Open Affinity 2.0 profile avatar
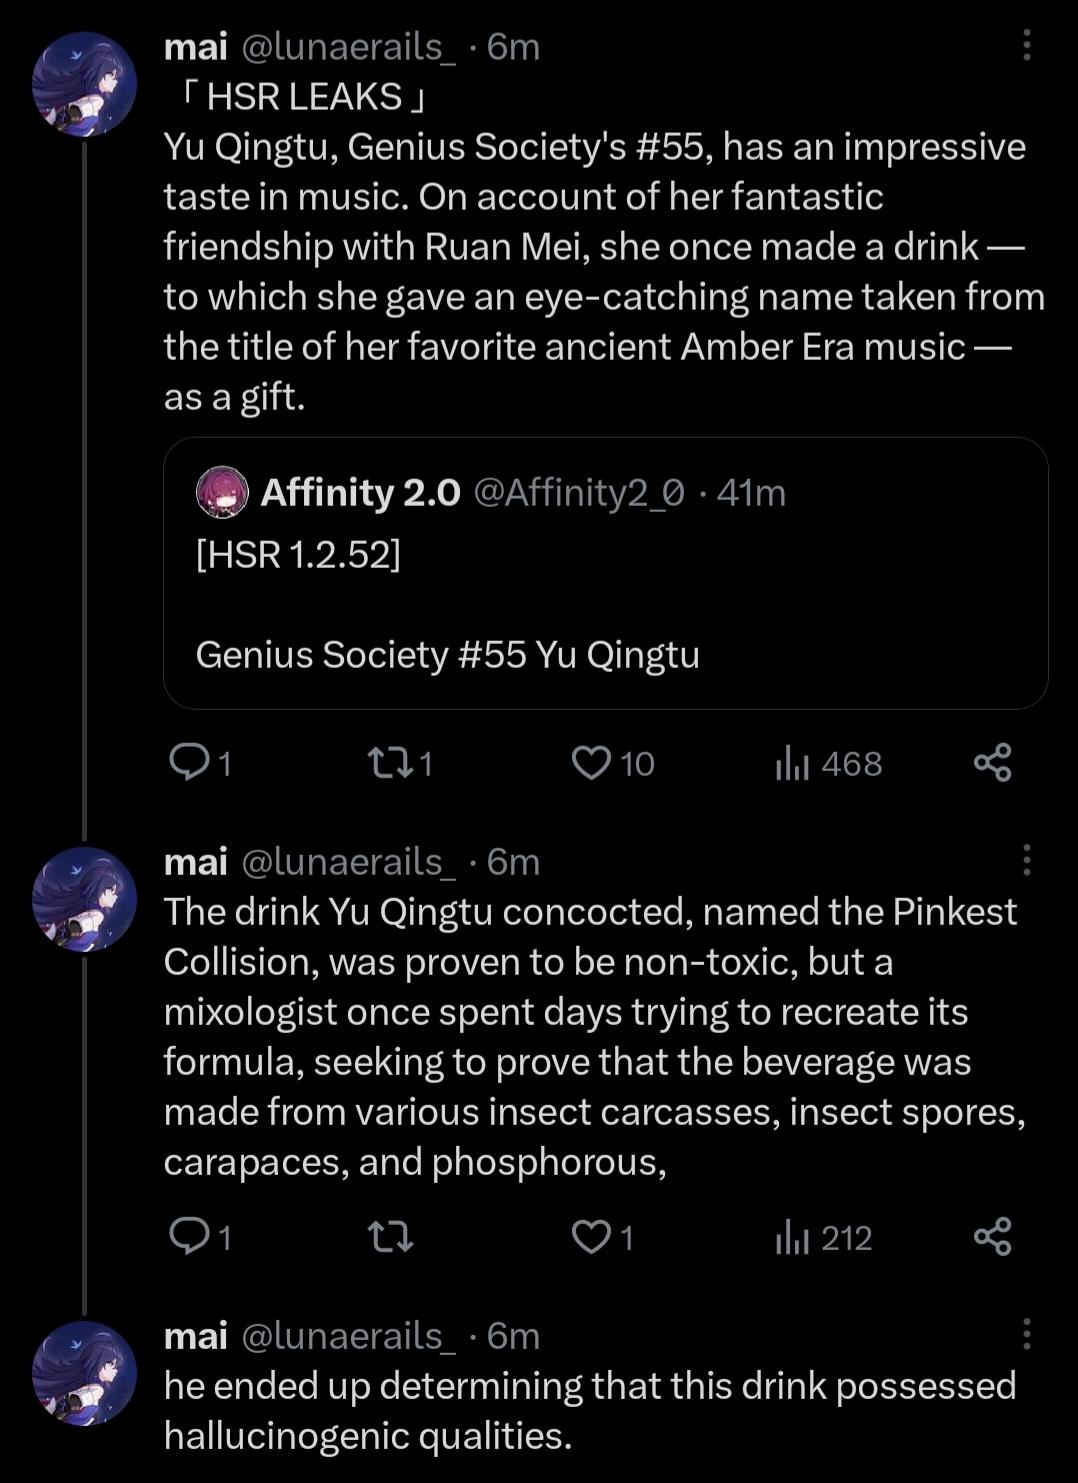 pyautogui.click(x=222, y=492)
